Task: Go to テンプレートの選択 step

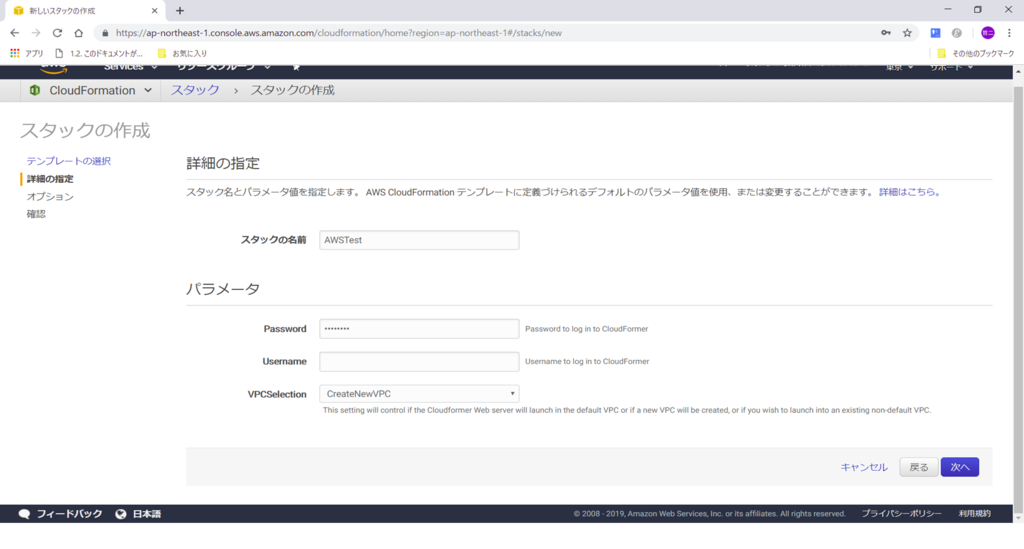Action: click(69, 161)
